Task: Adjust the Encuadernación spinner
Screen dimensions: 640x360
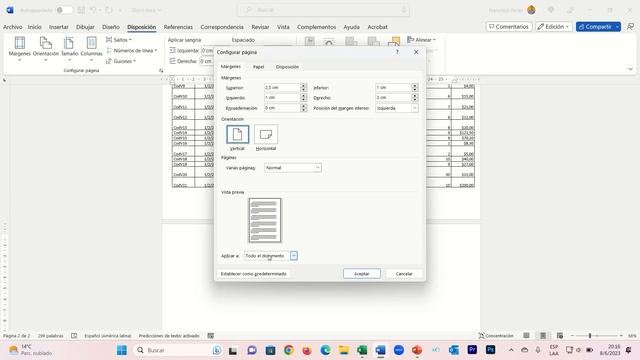Action: point(303,108)
